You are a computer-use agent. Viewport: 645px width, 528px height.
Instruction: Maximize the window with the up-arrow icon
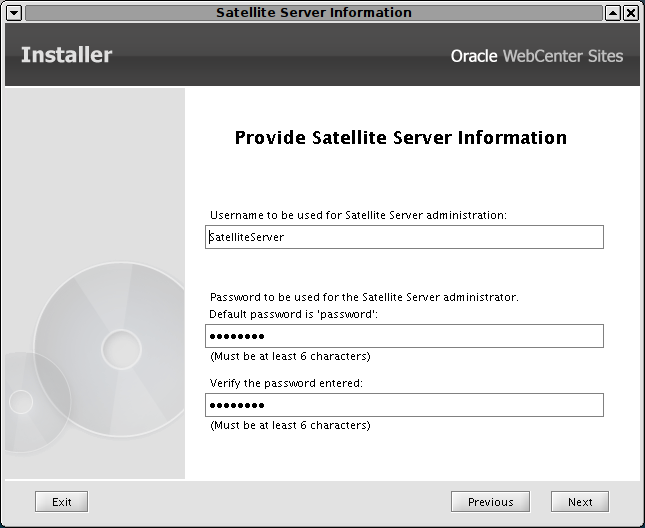point(613,13)
